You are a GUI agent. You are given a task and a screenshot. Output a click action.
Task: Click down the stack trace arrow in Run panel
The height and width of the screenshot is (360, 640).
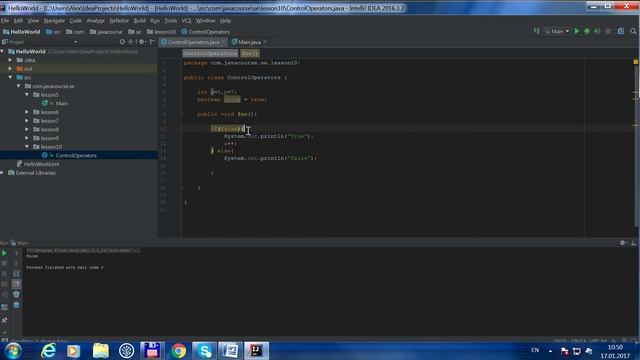tap(16, 264)
